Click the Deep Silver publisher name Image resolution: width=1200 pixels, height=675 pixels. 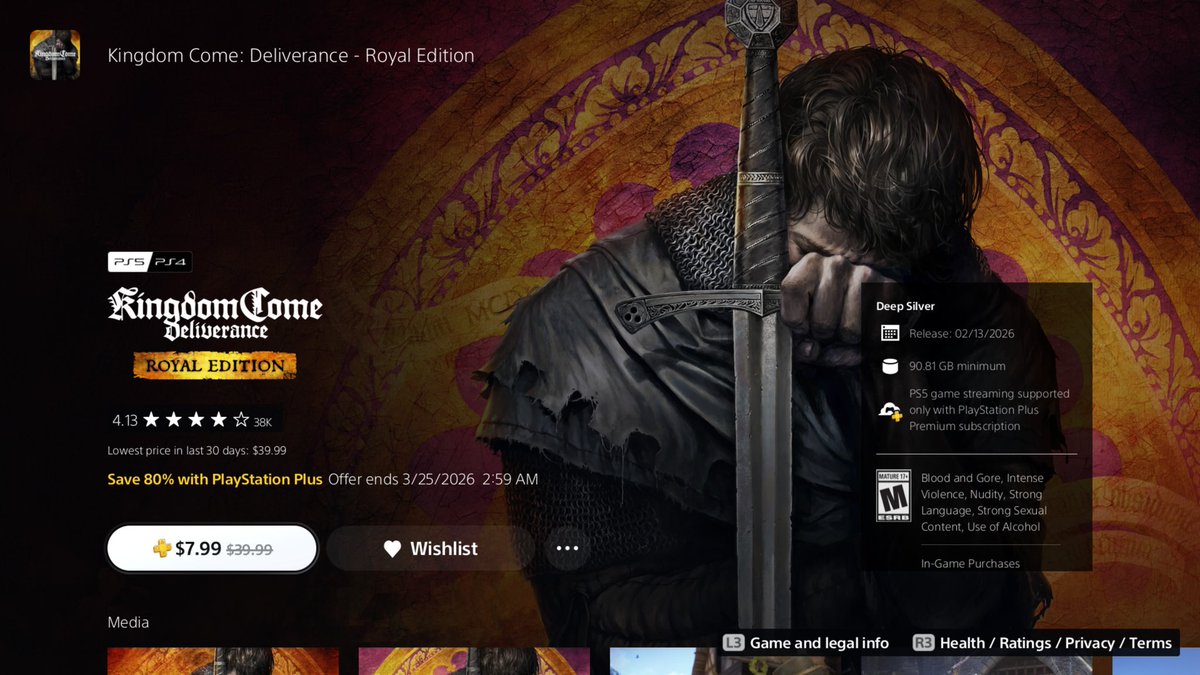click(905, 306)
